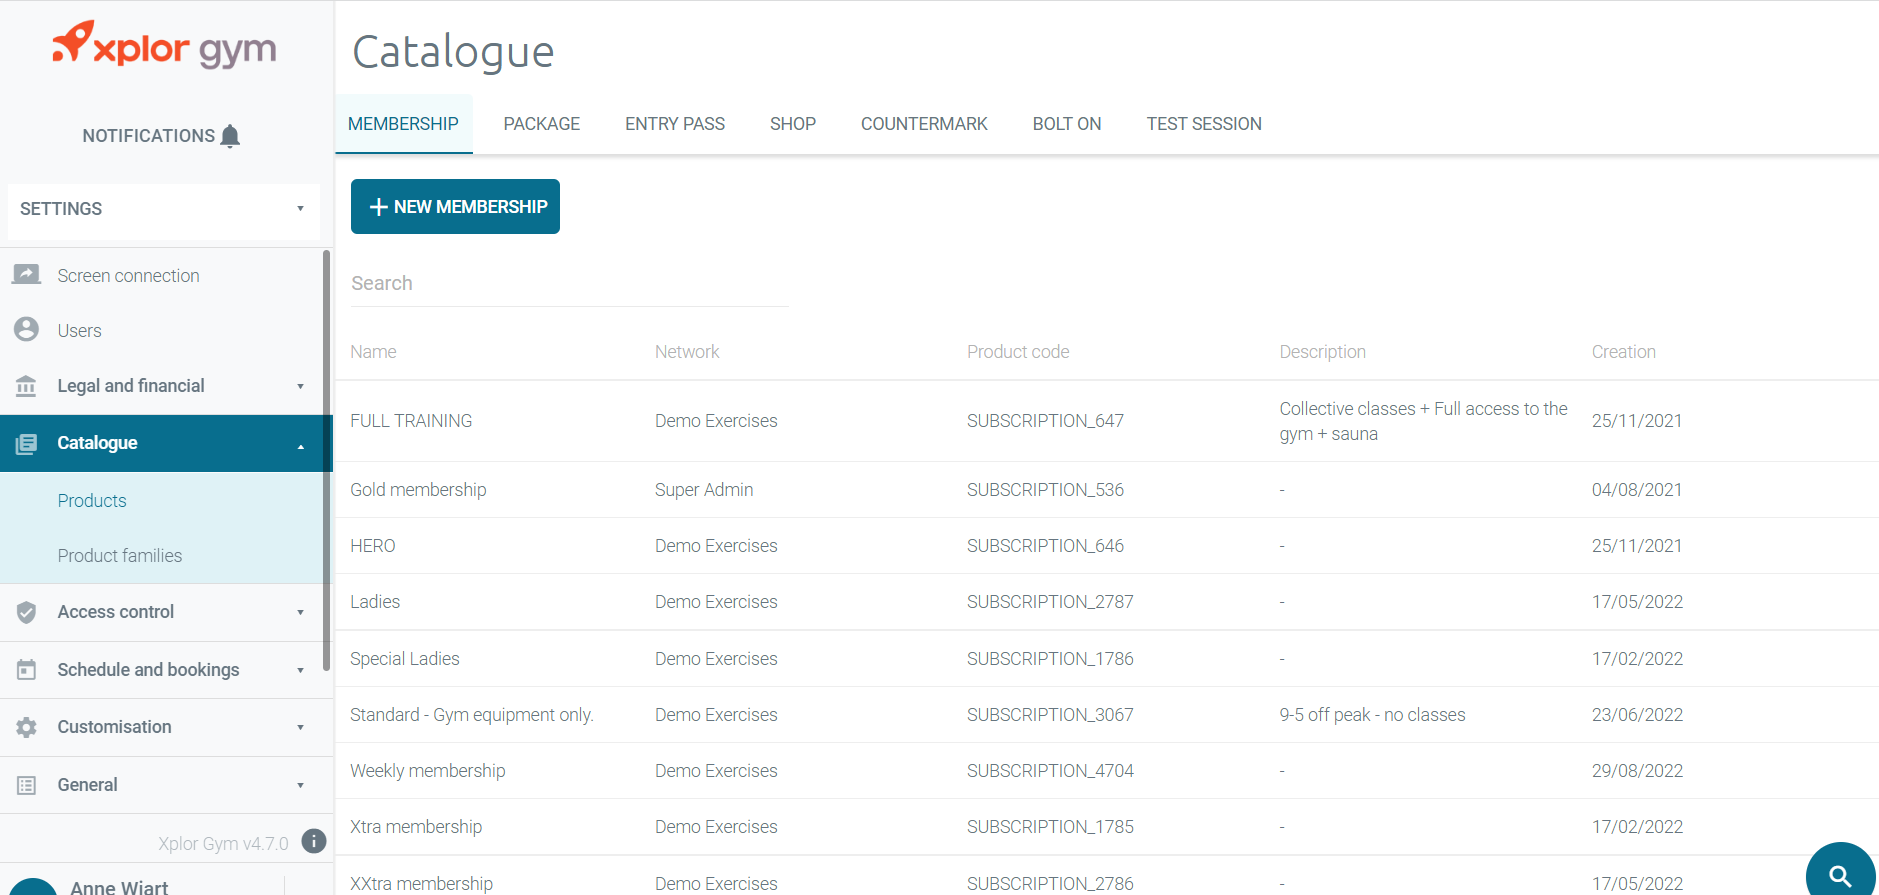Click Collective classes description text

click(x=1423, y=421)
